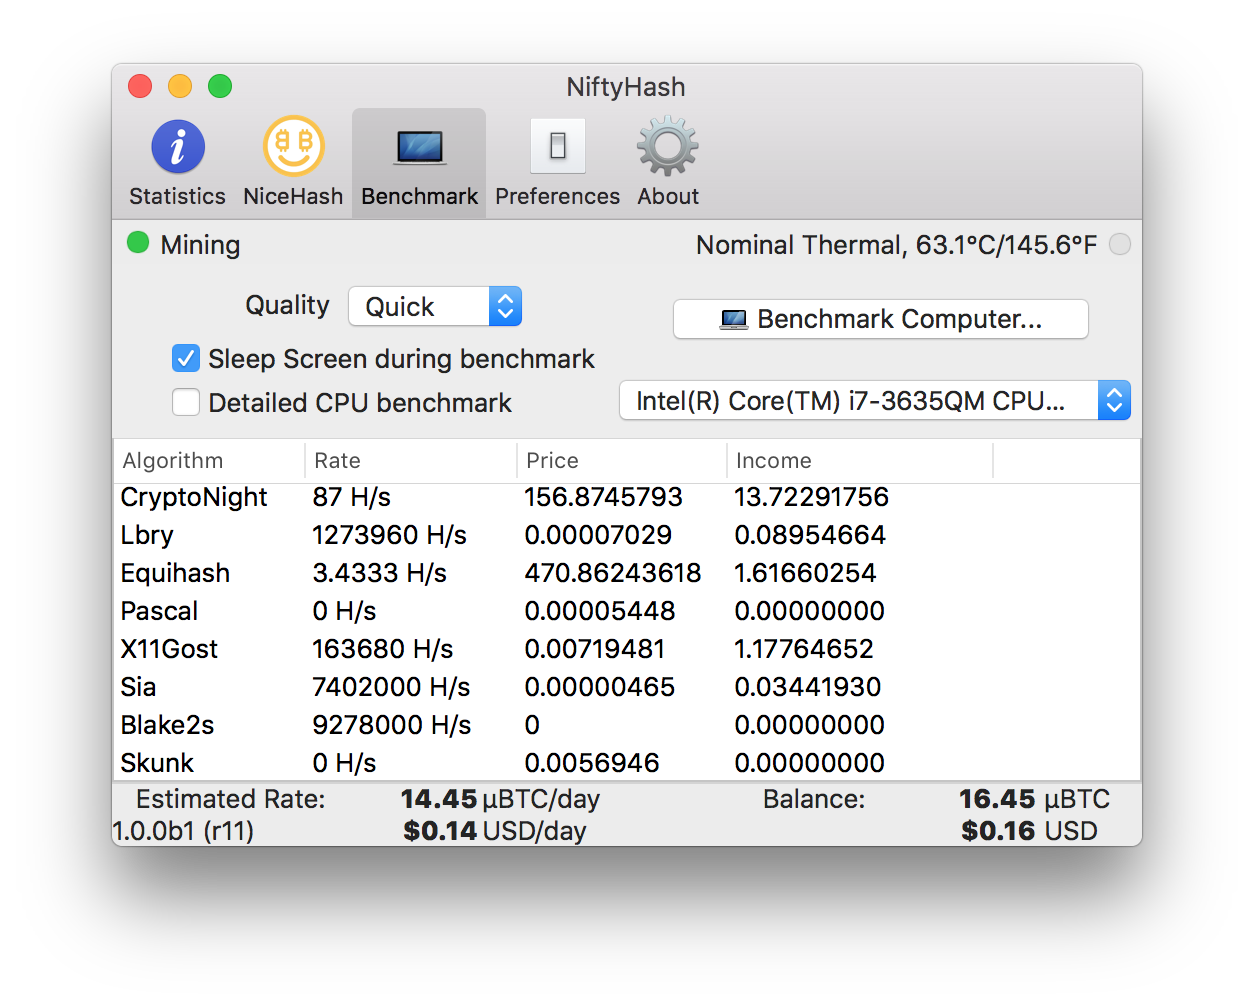The height and width of the screenshot is (1006, 1254).
Task: Minimize the NiftyHash window
Action: click(x=180, y=87)
